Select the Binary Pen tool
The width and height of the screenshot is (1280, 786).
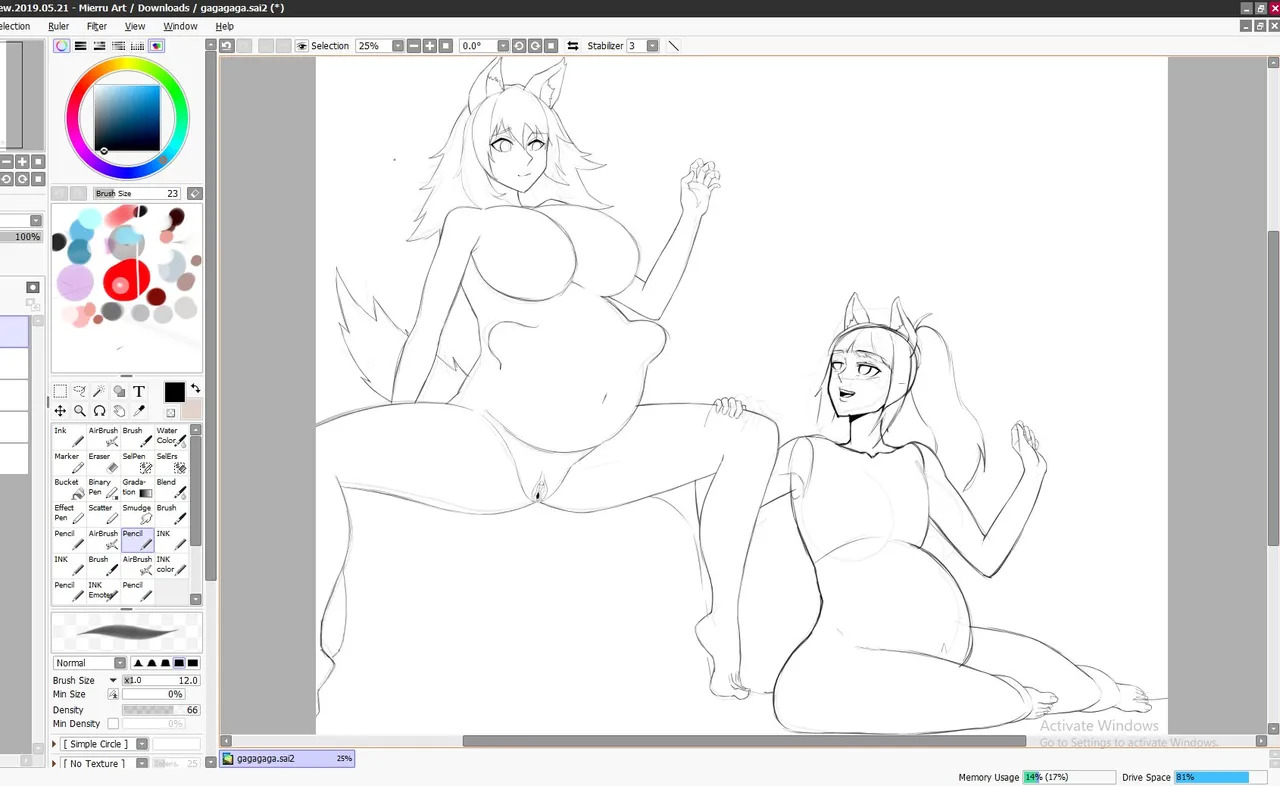(103, 488)
